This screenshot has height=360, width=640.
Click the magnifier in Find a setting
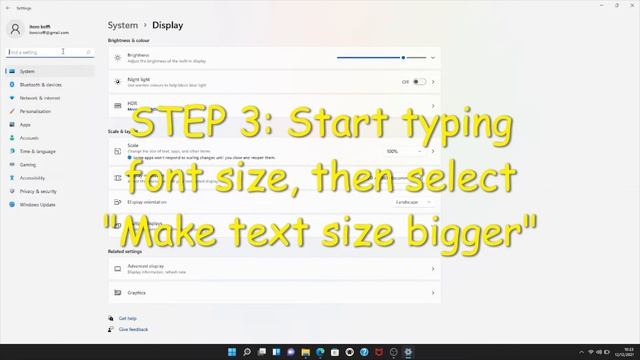point(88,52)
